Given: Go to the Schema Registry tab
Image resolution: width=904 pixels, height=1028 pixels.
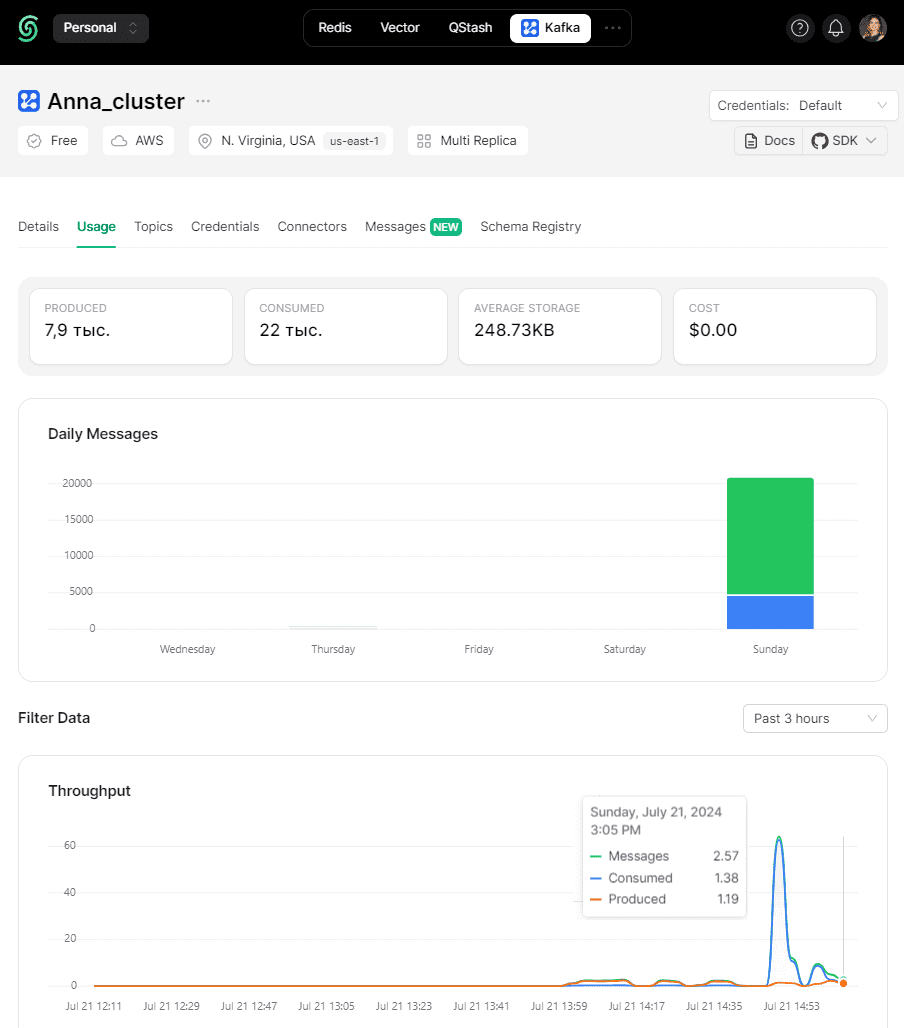Looking at the screenshot, I should point(530,227).
